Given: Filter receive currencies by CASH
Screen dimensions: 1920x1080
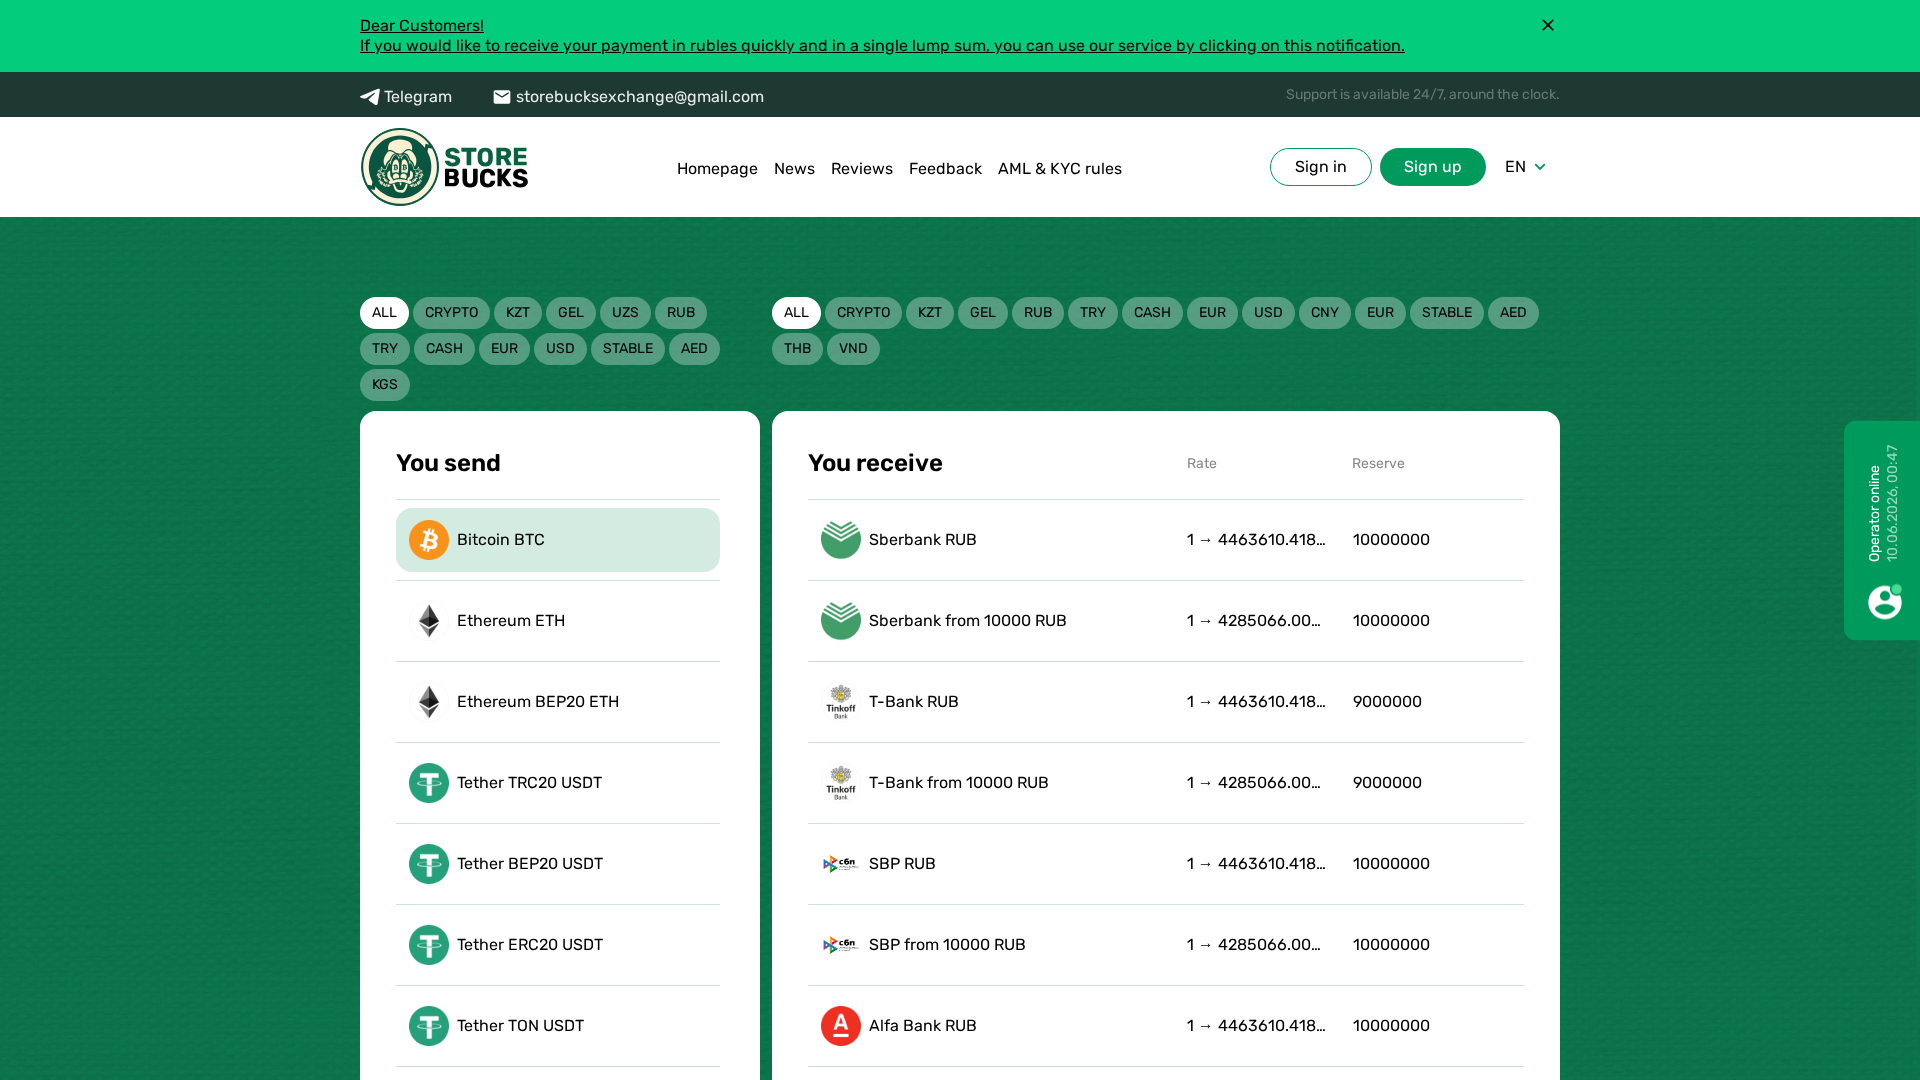Looking at the screenshot, I should tap(1152, 313).
